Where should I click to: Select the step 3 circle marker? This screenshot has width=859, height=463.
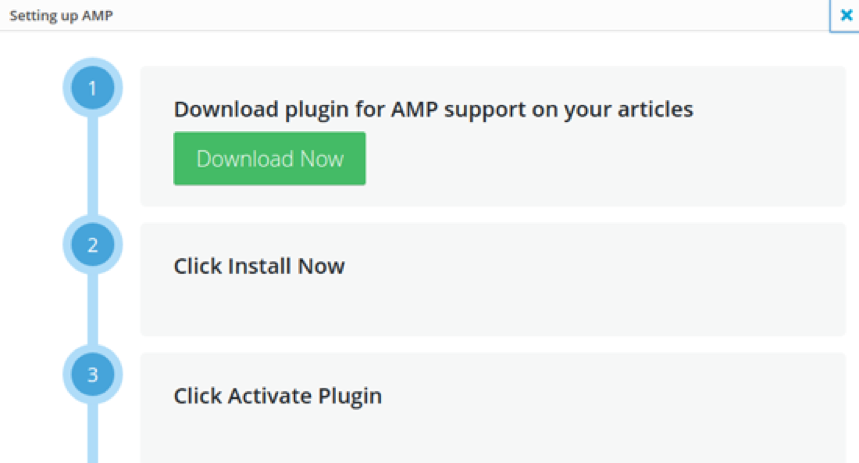[x=93, y=375]
